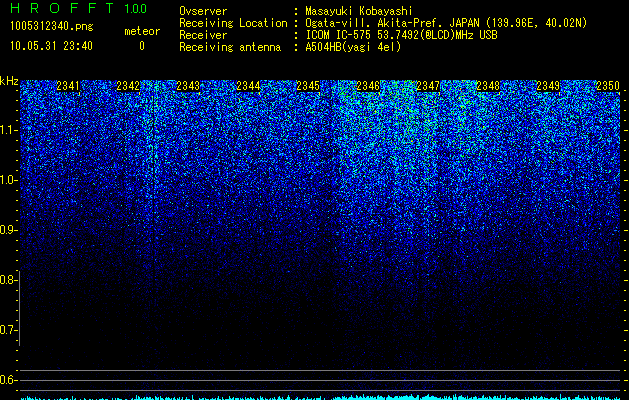Click the 2347 time marker

coord(428,85)
